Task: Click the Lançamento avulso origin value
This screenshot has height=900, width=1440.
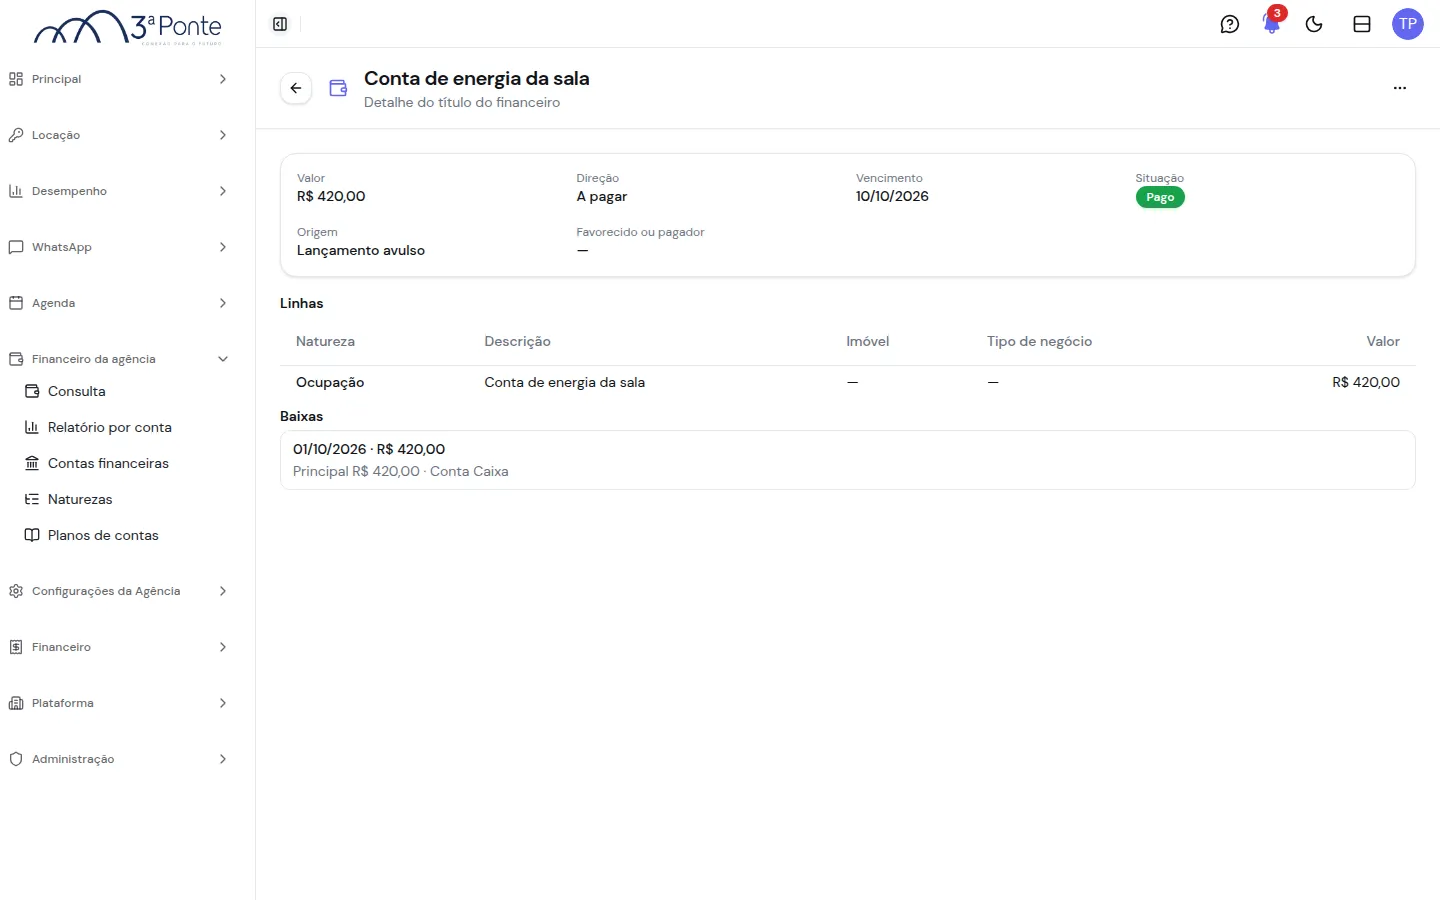Action: (361, 250)
